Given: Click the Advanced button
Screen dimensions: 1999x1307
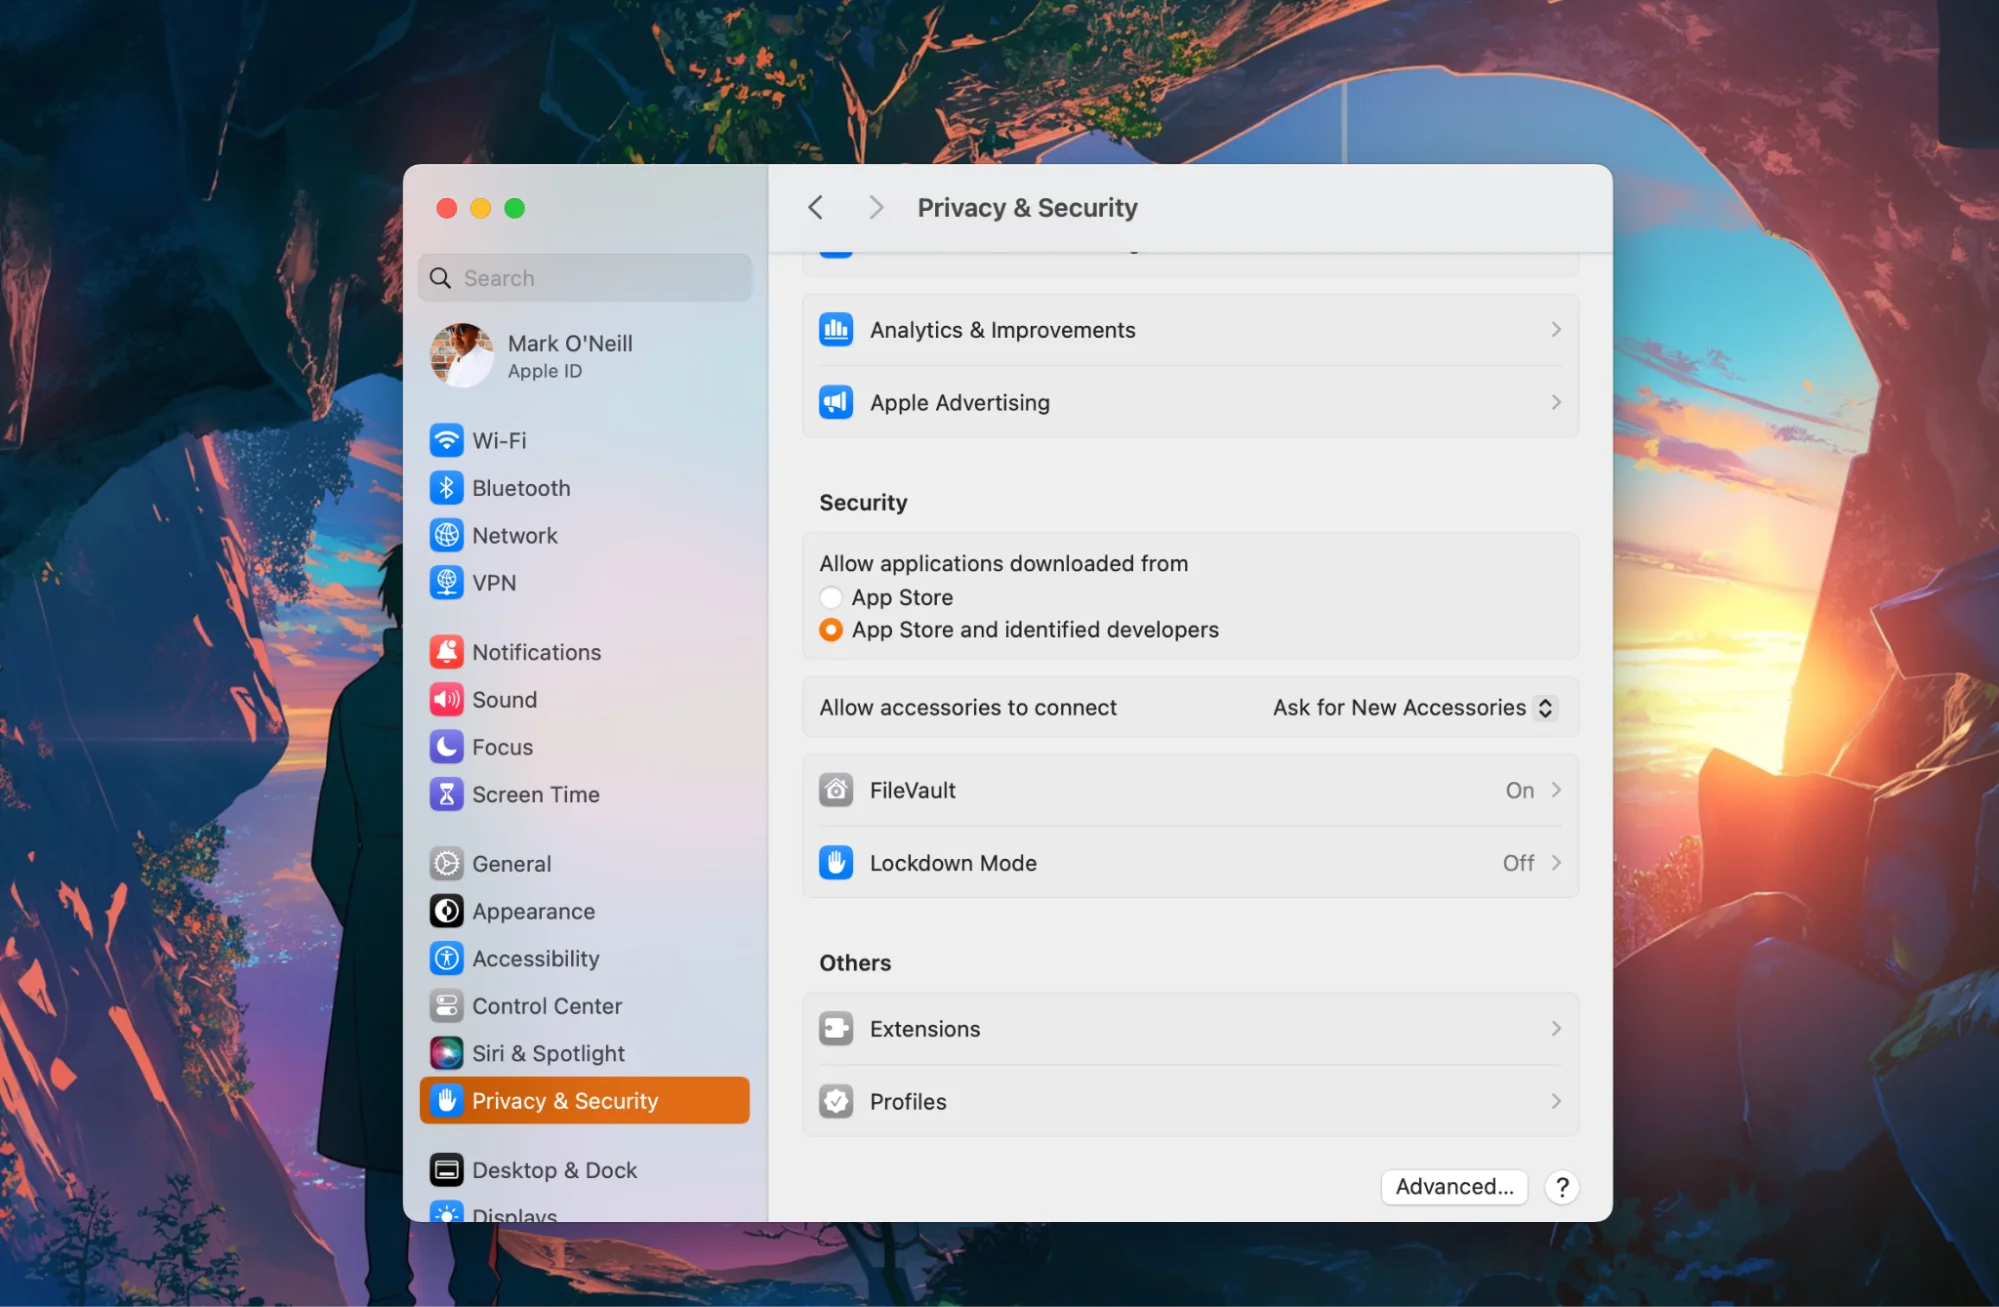Looking at the screenshot, I should tap(1452, 1186).
